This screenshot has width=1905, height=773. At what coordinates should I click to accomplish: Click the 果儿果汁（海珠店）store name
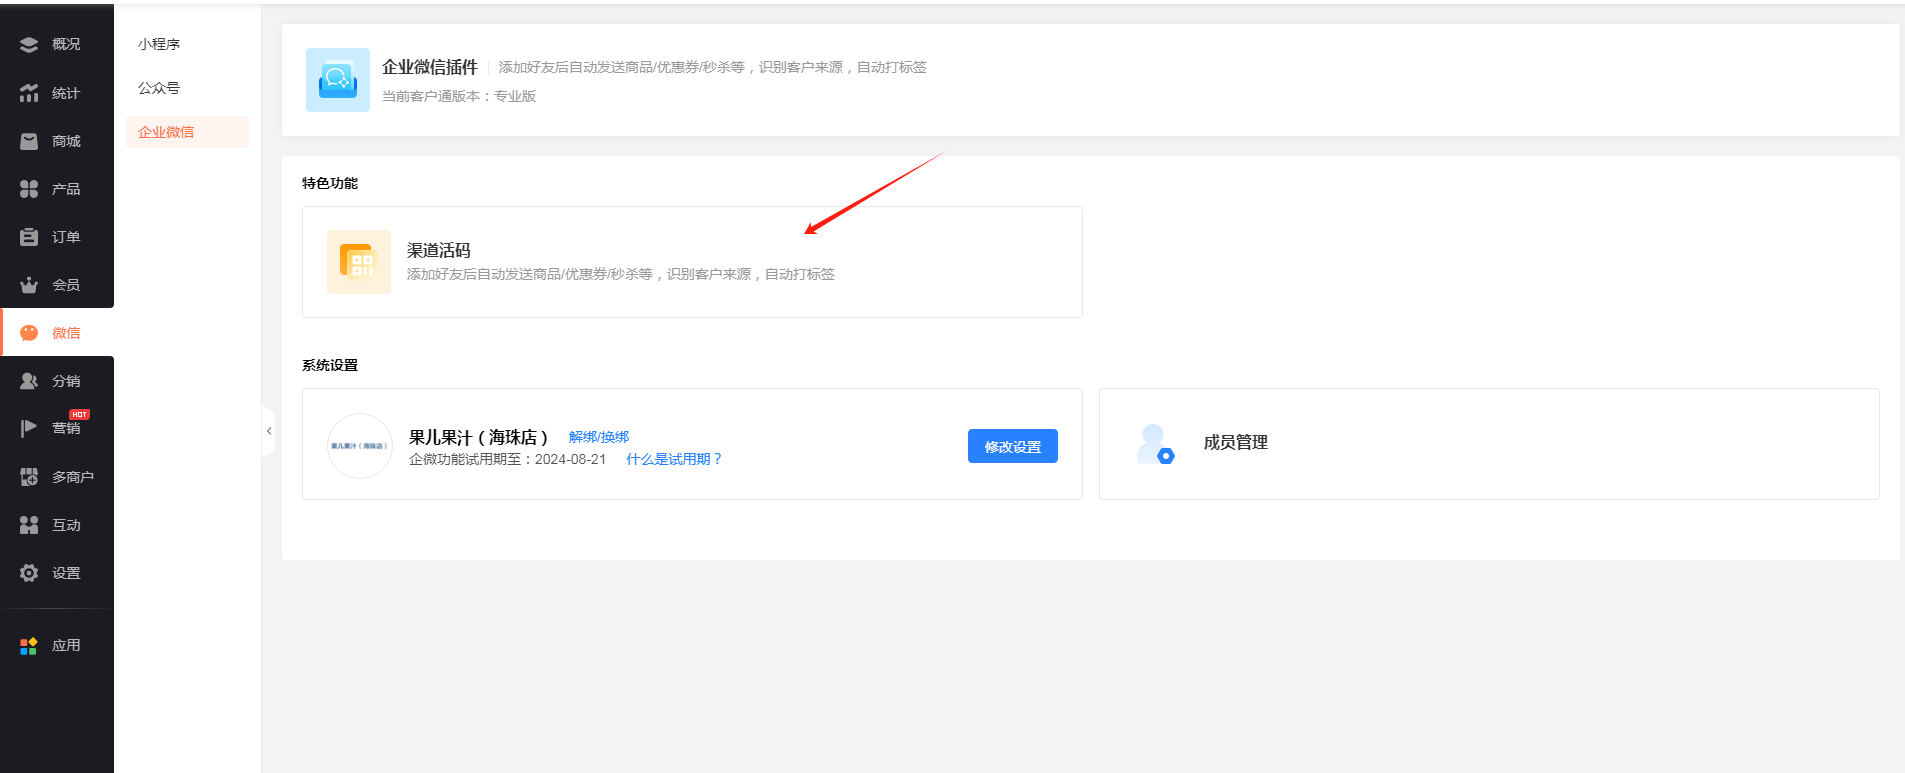478,437
